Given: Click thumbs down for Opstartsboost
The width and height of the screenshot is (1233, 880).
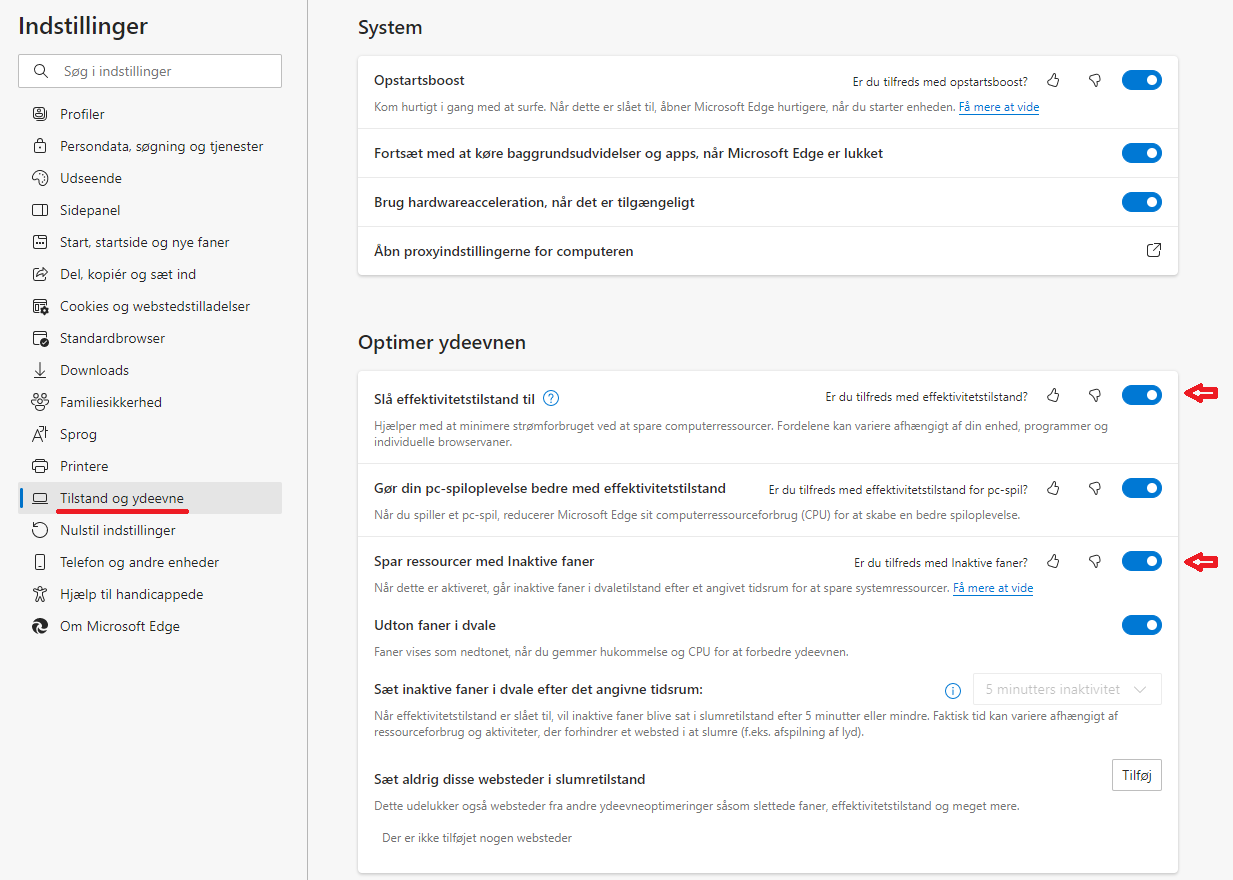Looking at the screenshot, I should click(1095, 81).
